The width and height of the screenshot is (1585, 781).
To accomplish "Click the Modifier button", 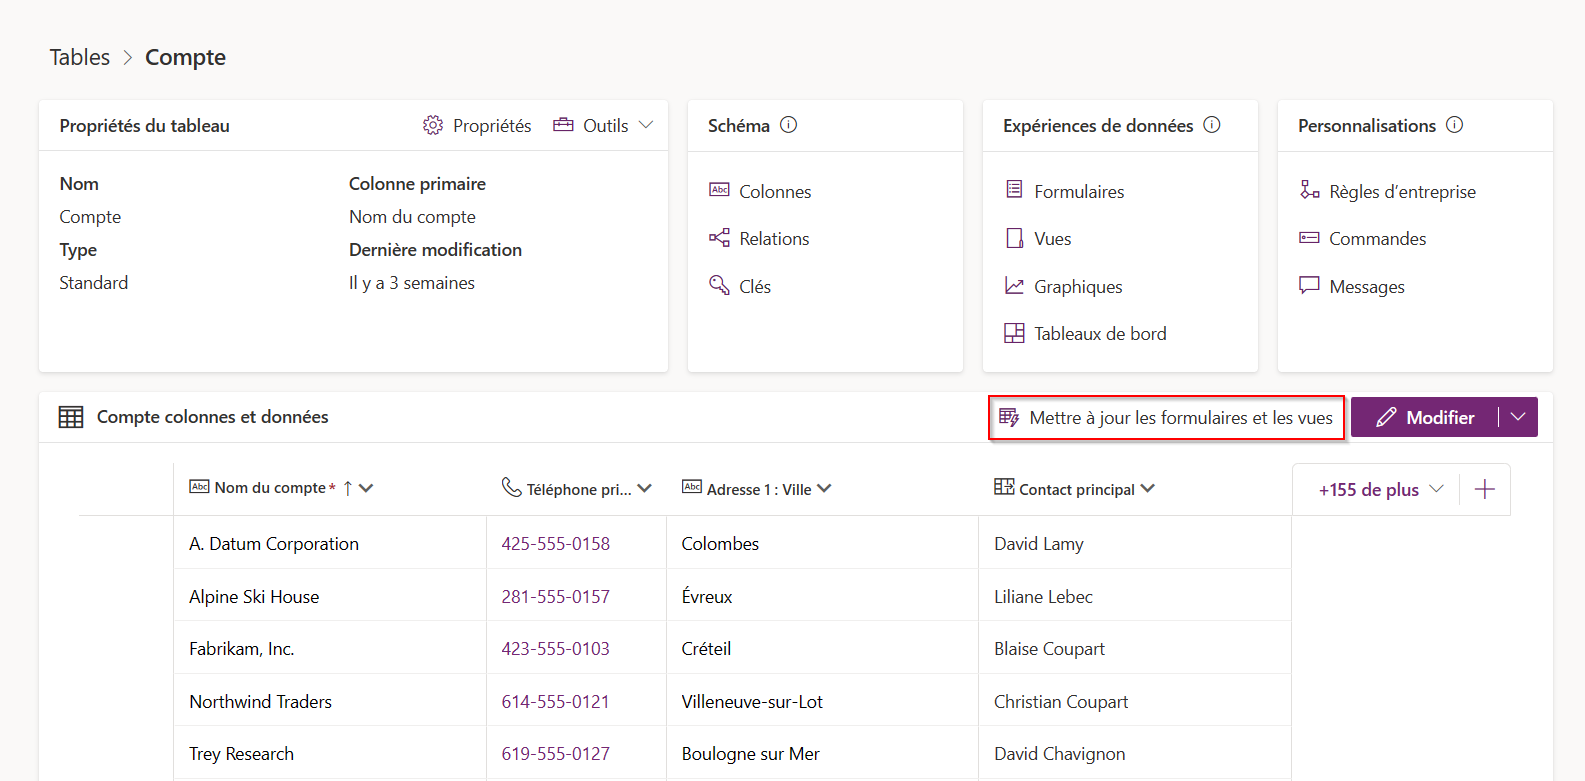I will click(x=1424, y=417).
